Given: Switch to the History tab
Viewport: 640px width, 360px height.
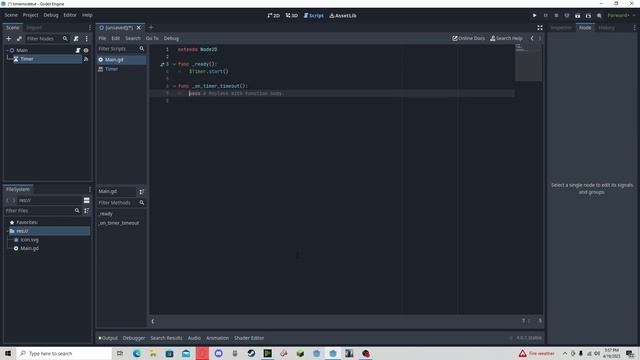Looking at the screenshot, I should (607, 28).
